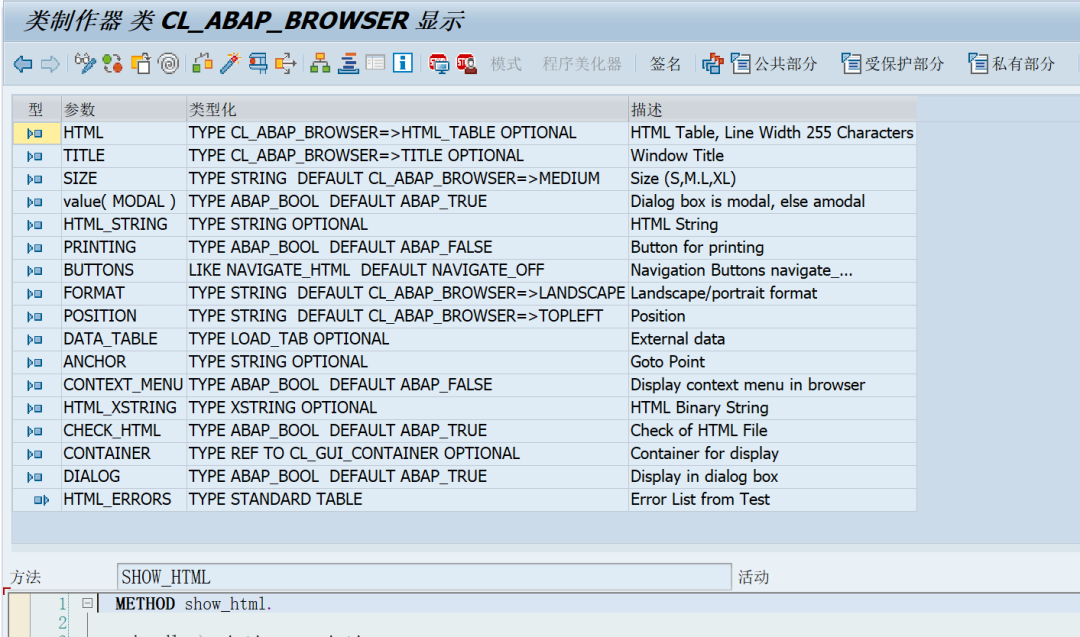
Task: Click 'TYPE XSTRING OPTIONAL' typing cell
Action: [407, 408]
